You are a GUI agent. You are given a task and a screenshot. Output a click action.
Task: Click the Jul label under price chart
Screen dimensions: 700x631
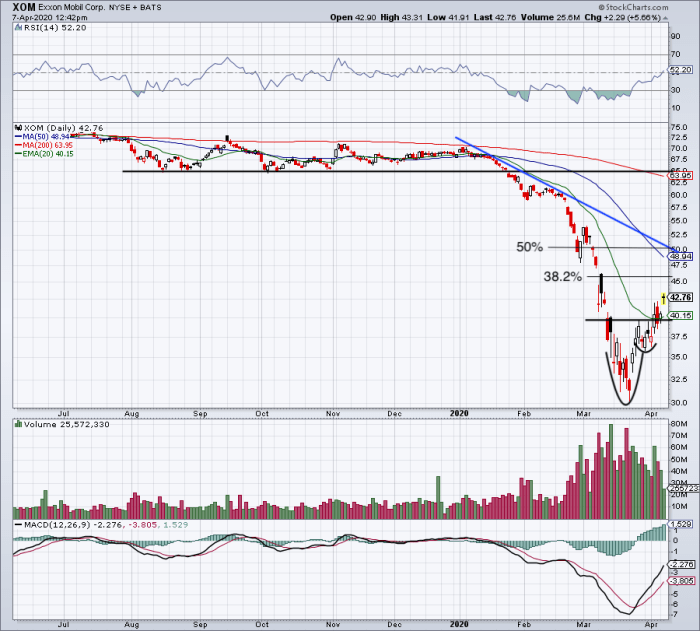point(63,413)
